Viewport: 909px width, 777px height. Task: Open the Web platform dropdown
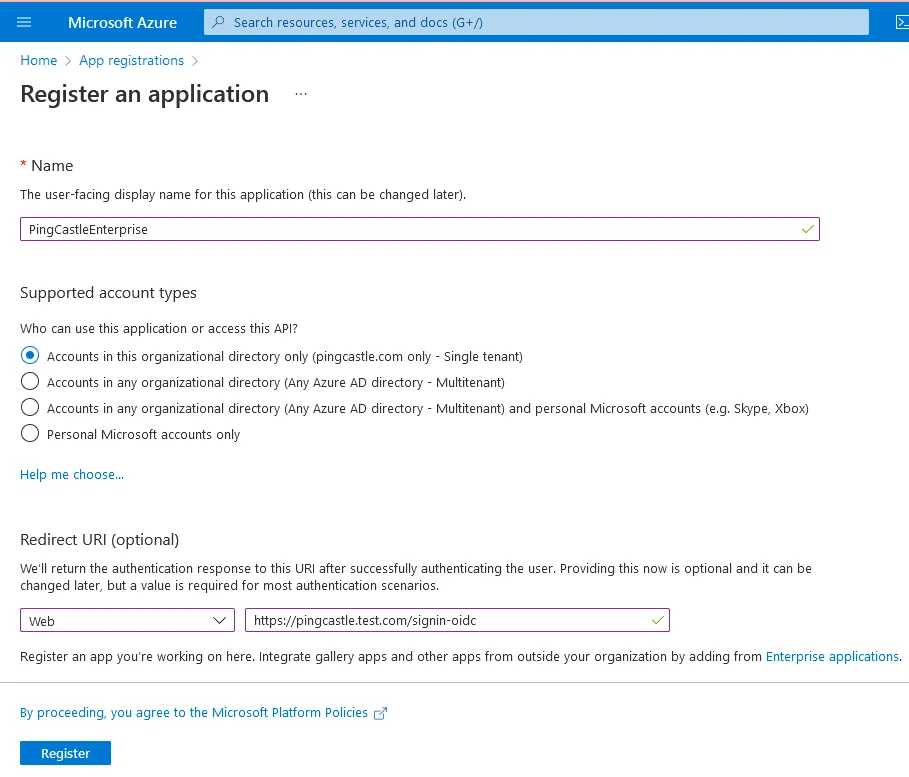click(x=127, y=620)
